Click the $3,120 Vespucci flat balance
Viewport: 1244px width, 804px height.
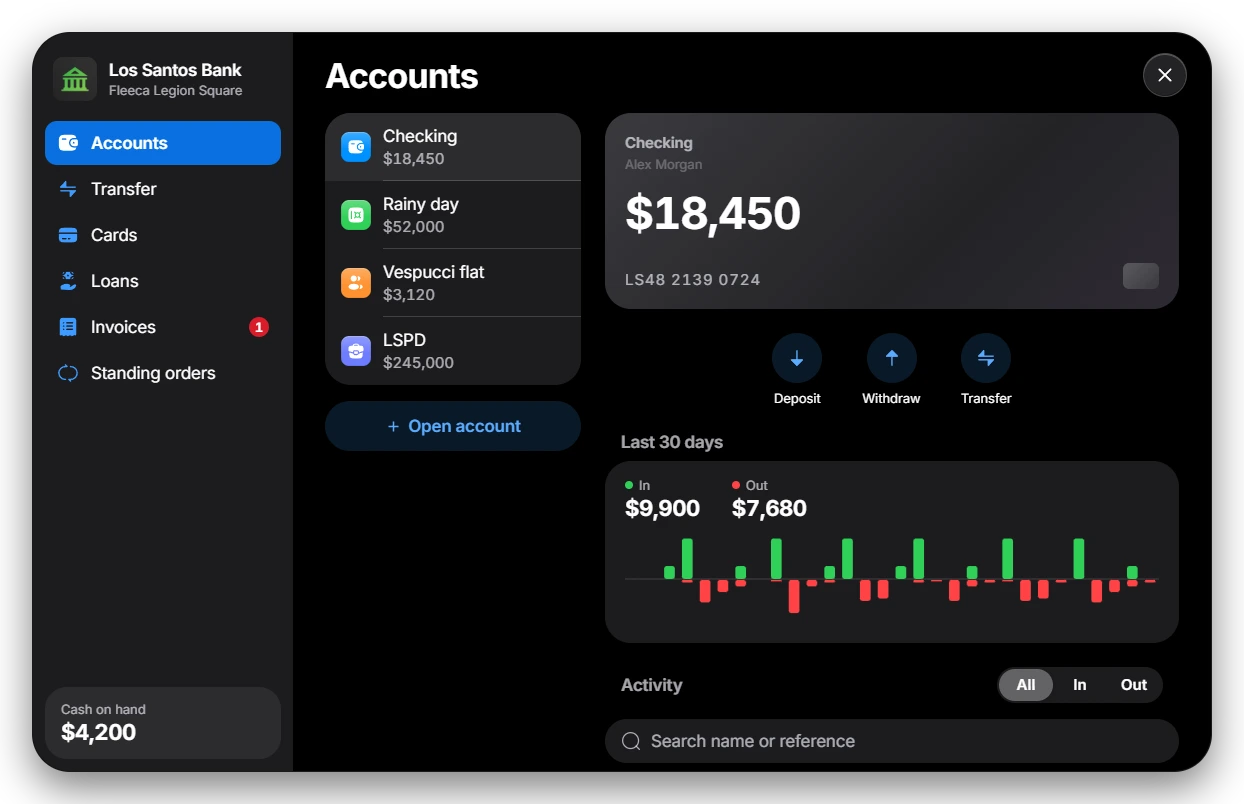pos(409,295)
